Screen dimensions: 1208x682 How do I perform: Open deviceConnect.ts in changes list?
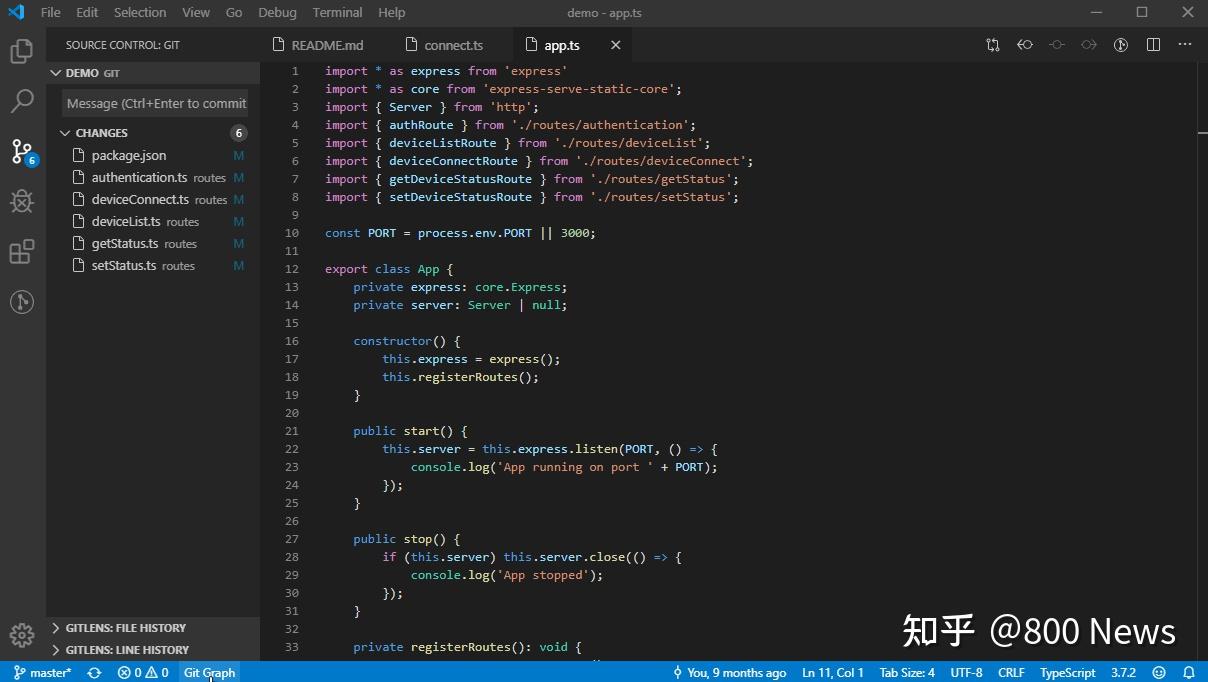pyautogui.click(x=153, y=200)
